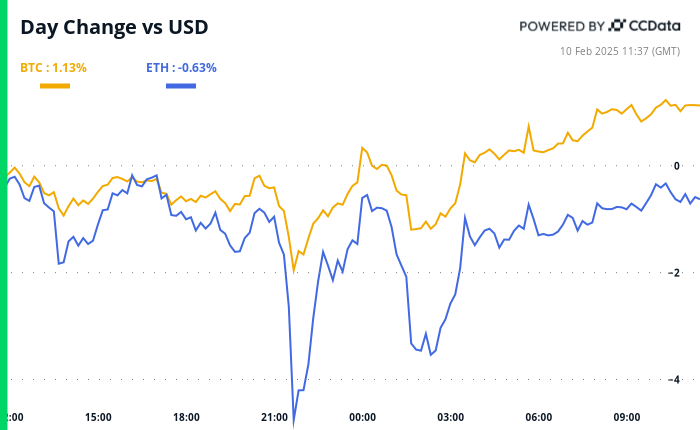Image resolution: width=700 pixels, height=430 pixels.
Task: Select the 18:00 time axis label
Action: (x=186, y=417)
